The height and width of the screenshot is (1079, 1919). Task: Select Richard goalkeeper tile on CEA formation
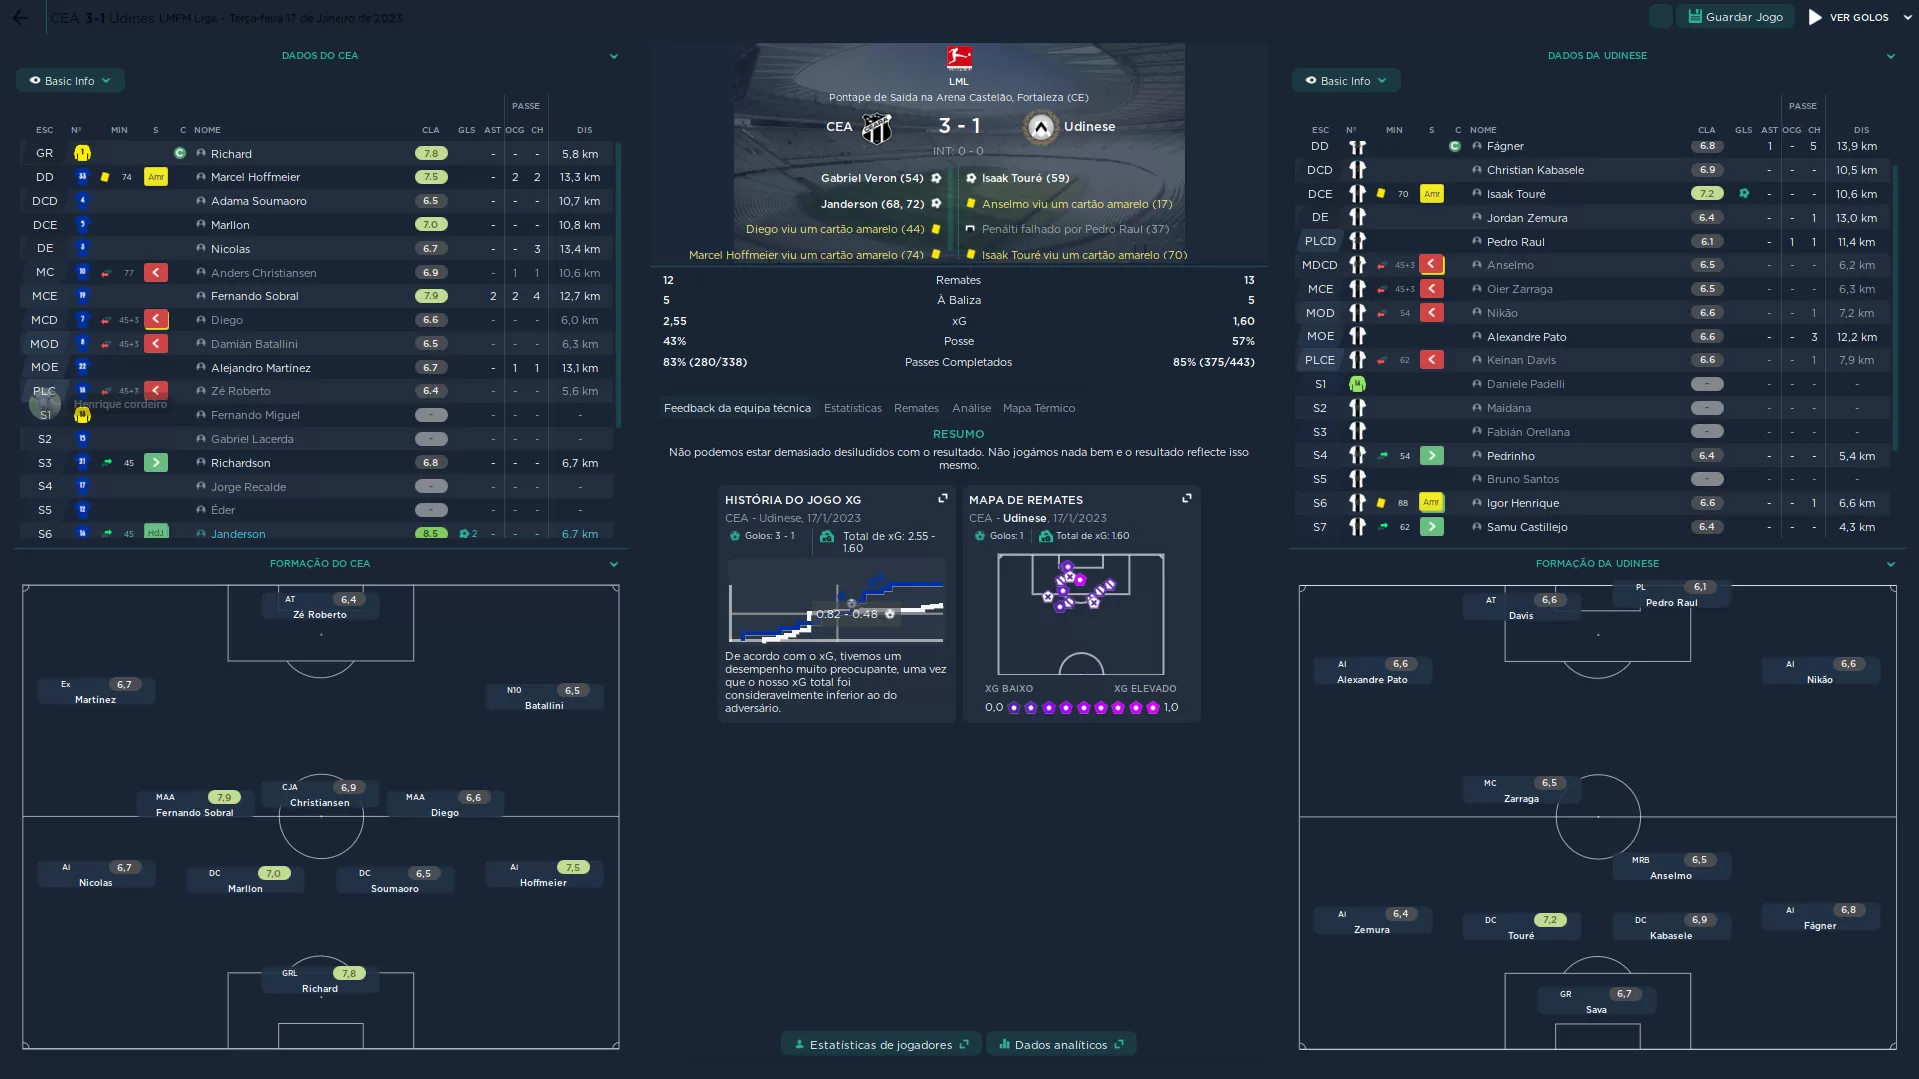click(320, 980)
